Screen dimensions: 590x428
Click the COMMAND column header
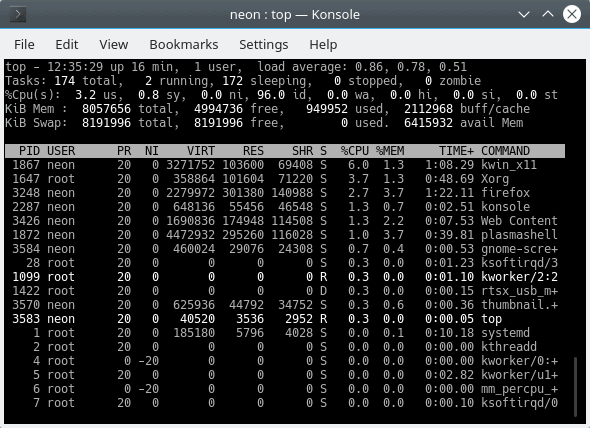[x=505, y=151]
